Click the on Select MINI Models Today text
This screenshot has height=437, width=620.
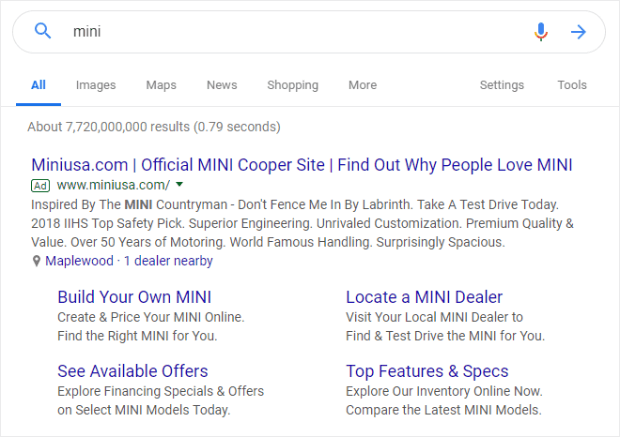[144, 410]
